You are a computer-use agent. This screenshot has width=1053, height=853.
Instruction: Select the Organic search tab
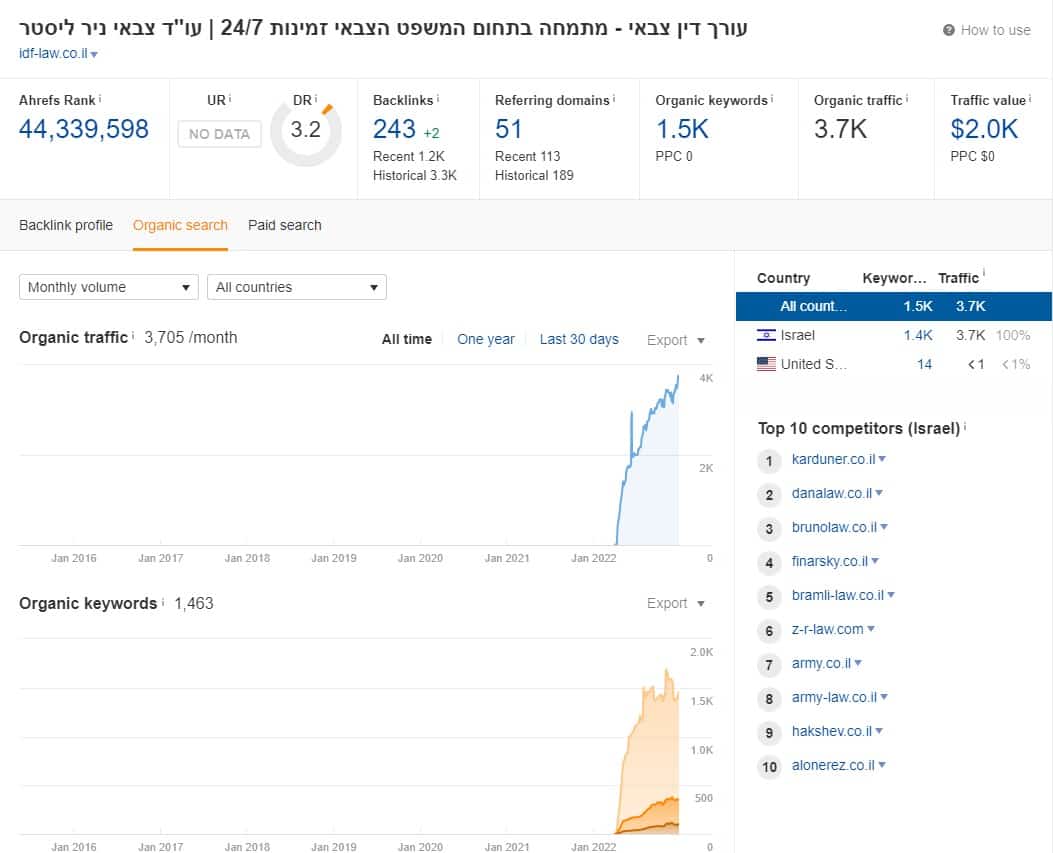180,225
